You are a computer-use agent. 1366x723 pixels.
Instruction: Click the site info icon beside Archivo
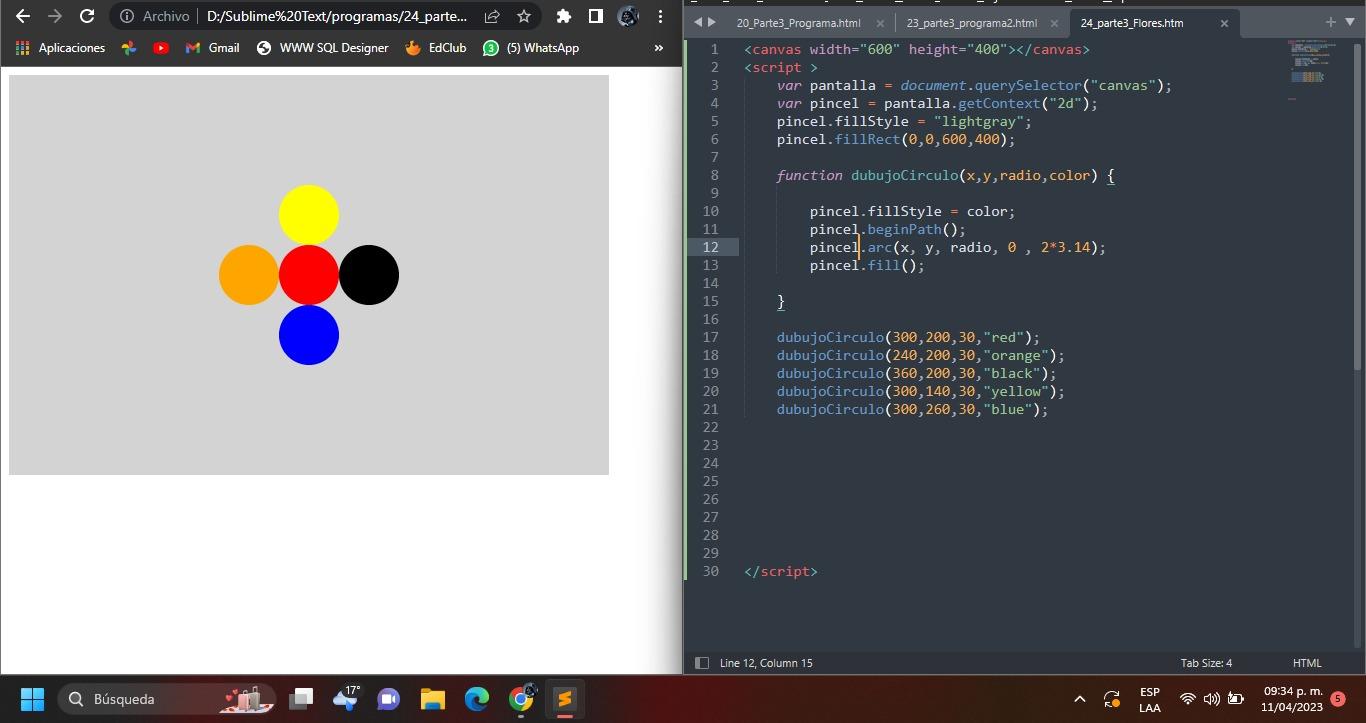point(127,16)
